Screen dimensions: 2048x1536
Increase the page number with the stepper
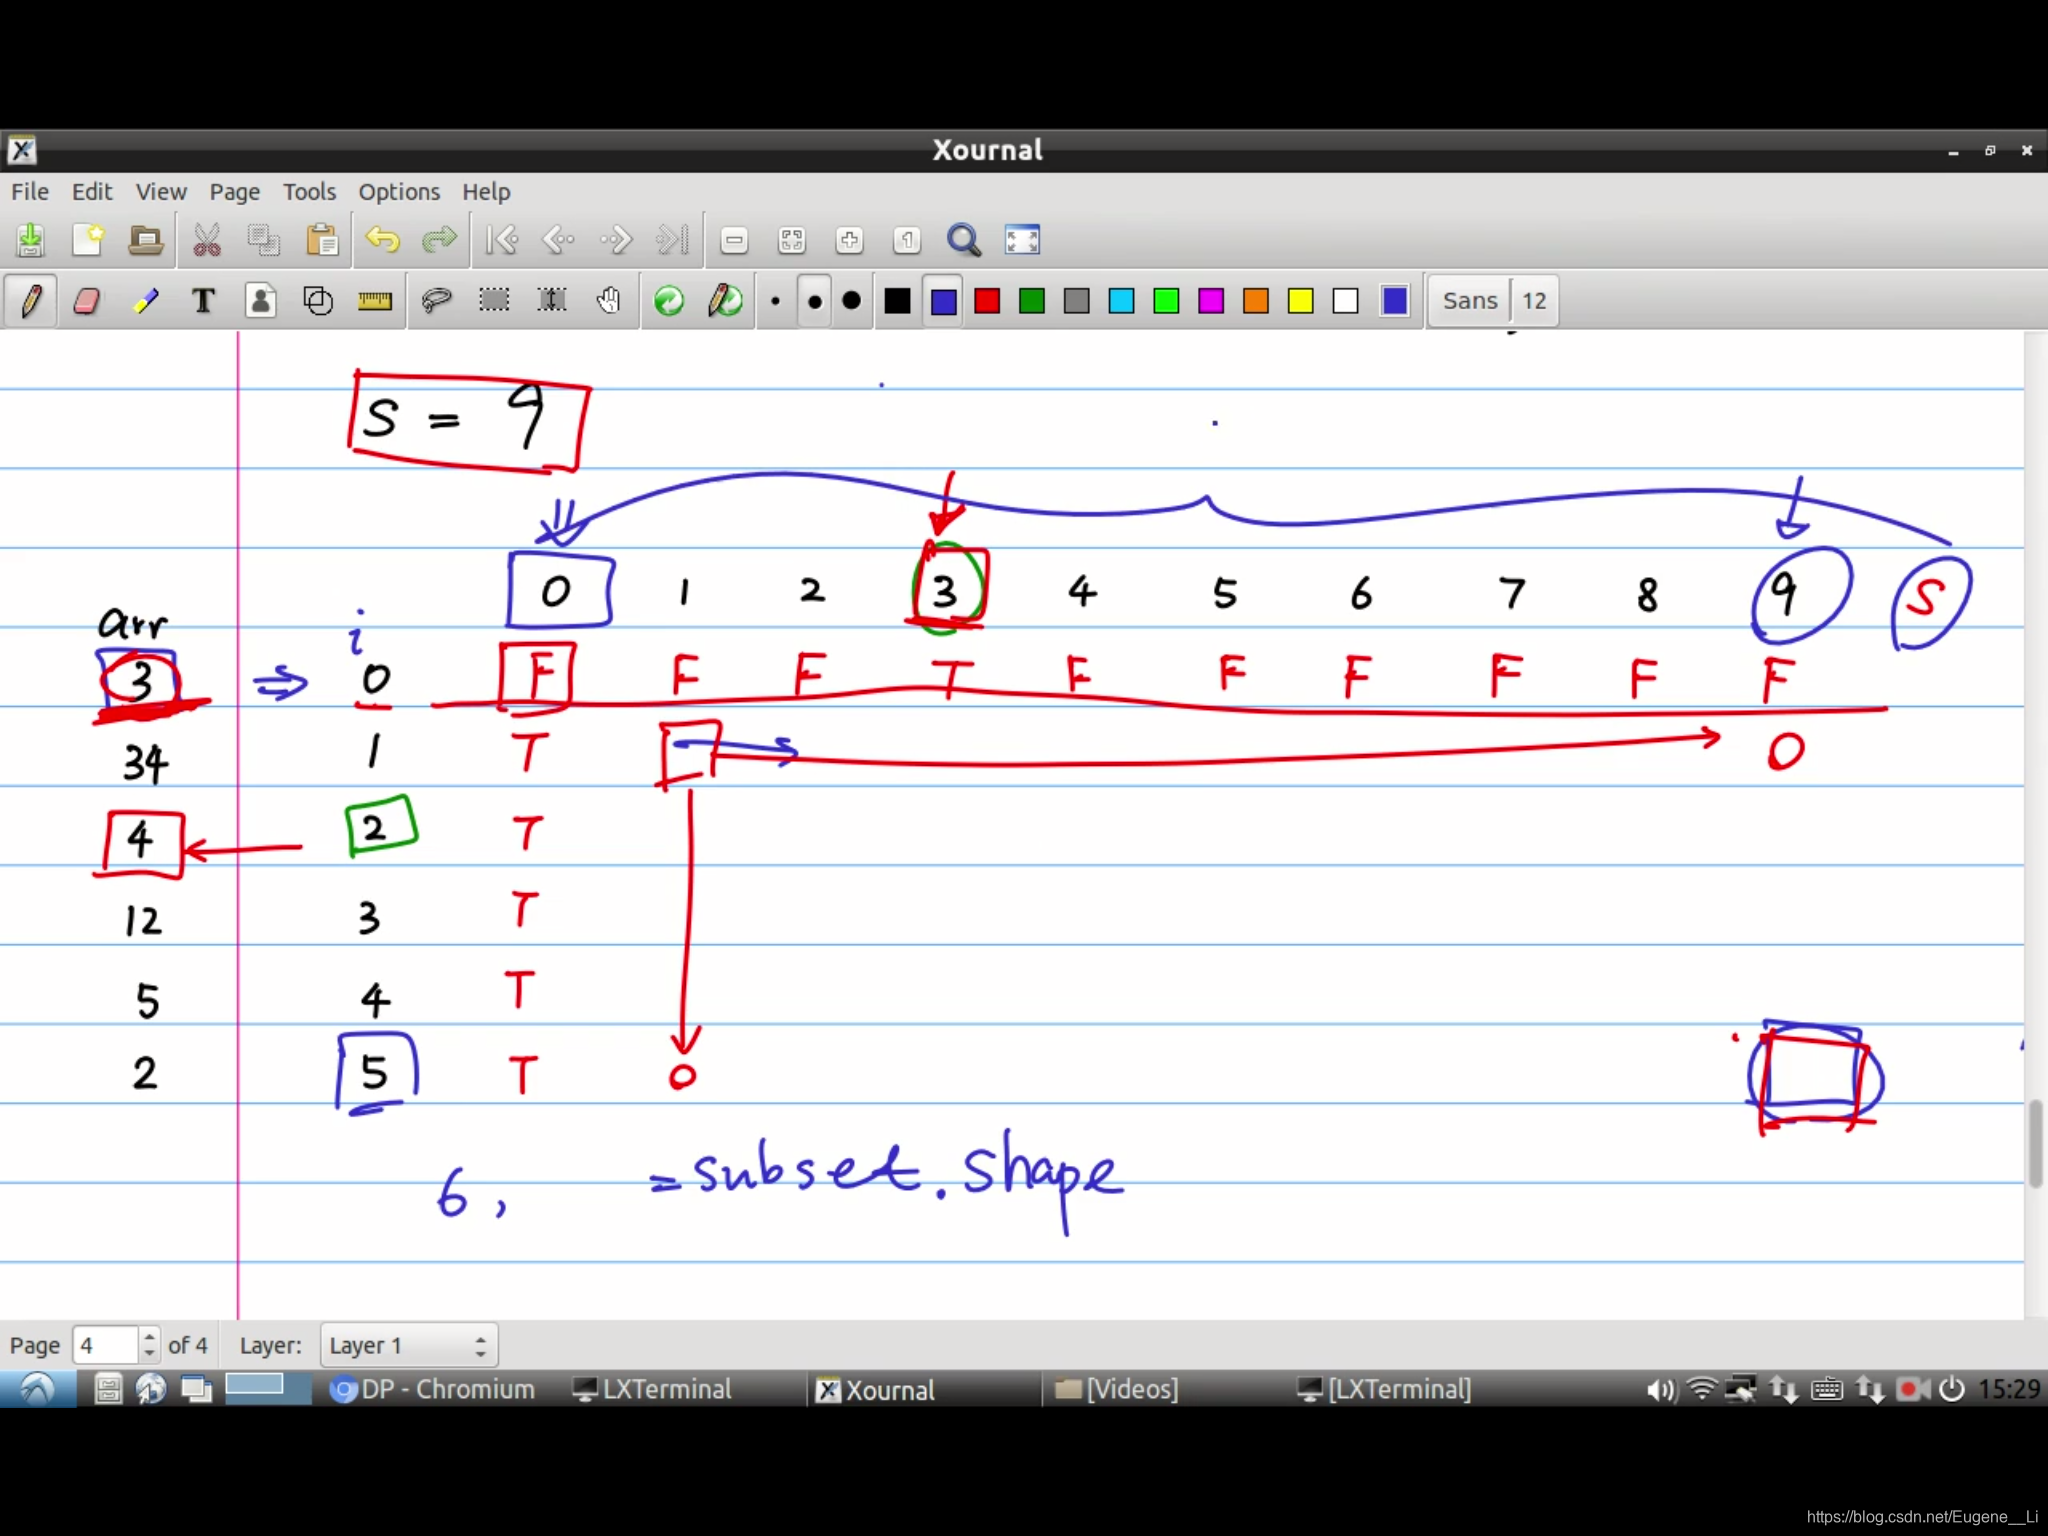[149, 1336]
